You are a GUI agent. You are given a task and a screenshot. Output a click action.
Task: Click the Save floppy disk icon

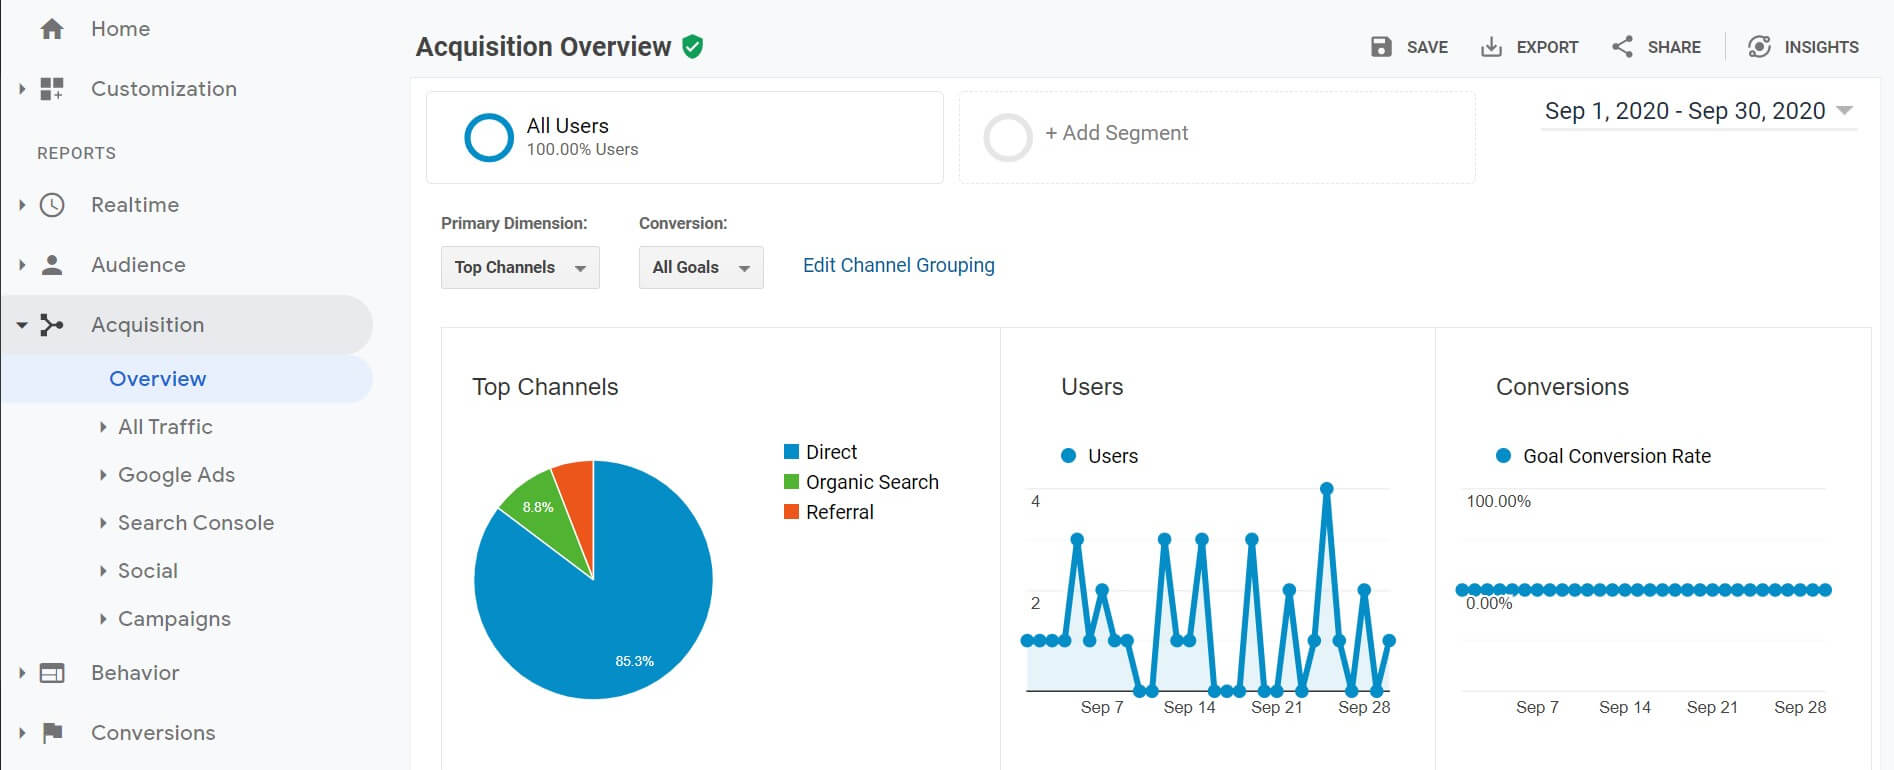pos(1381,47)
